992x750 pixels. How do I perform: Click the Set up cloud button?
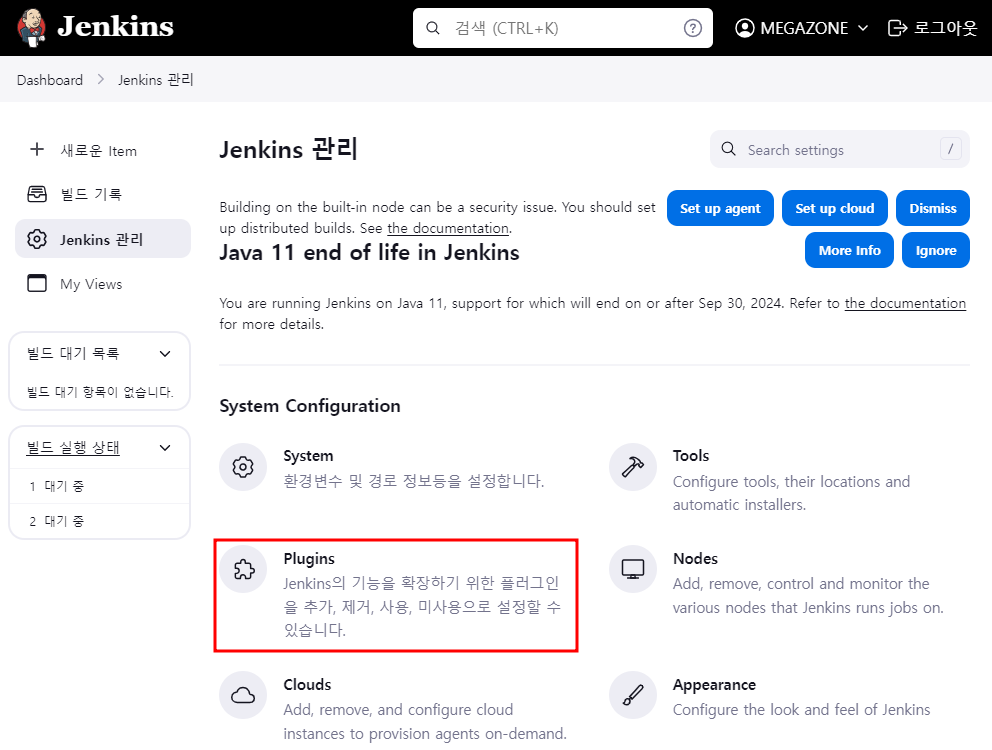[834, 208]
